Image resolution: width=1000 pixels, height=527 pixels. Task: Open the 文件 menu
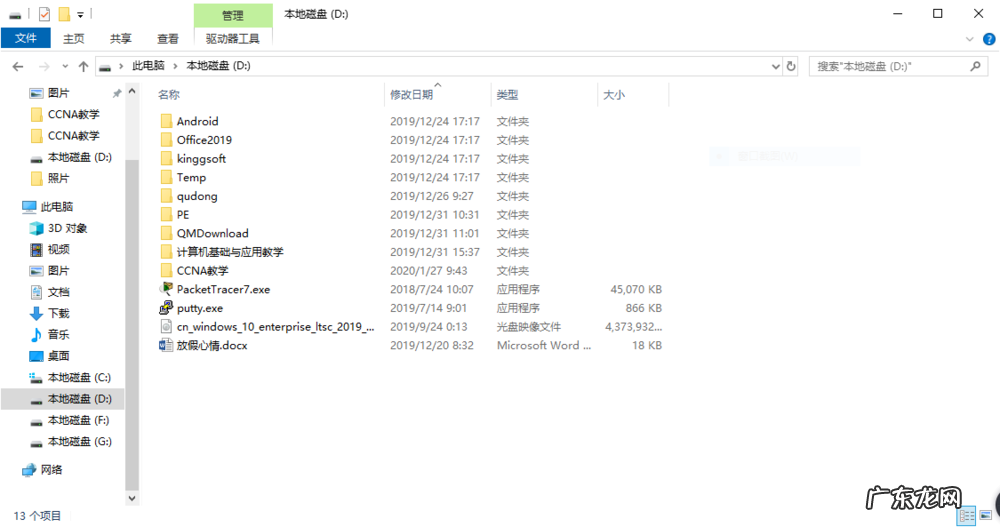(26, 38)
